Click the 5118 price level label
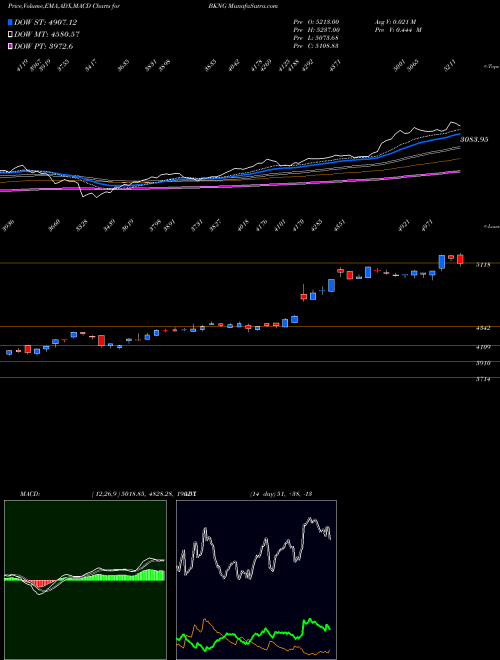The width and height of the screenshot is (500, 660). point(483,265)
